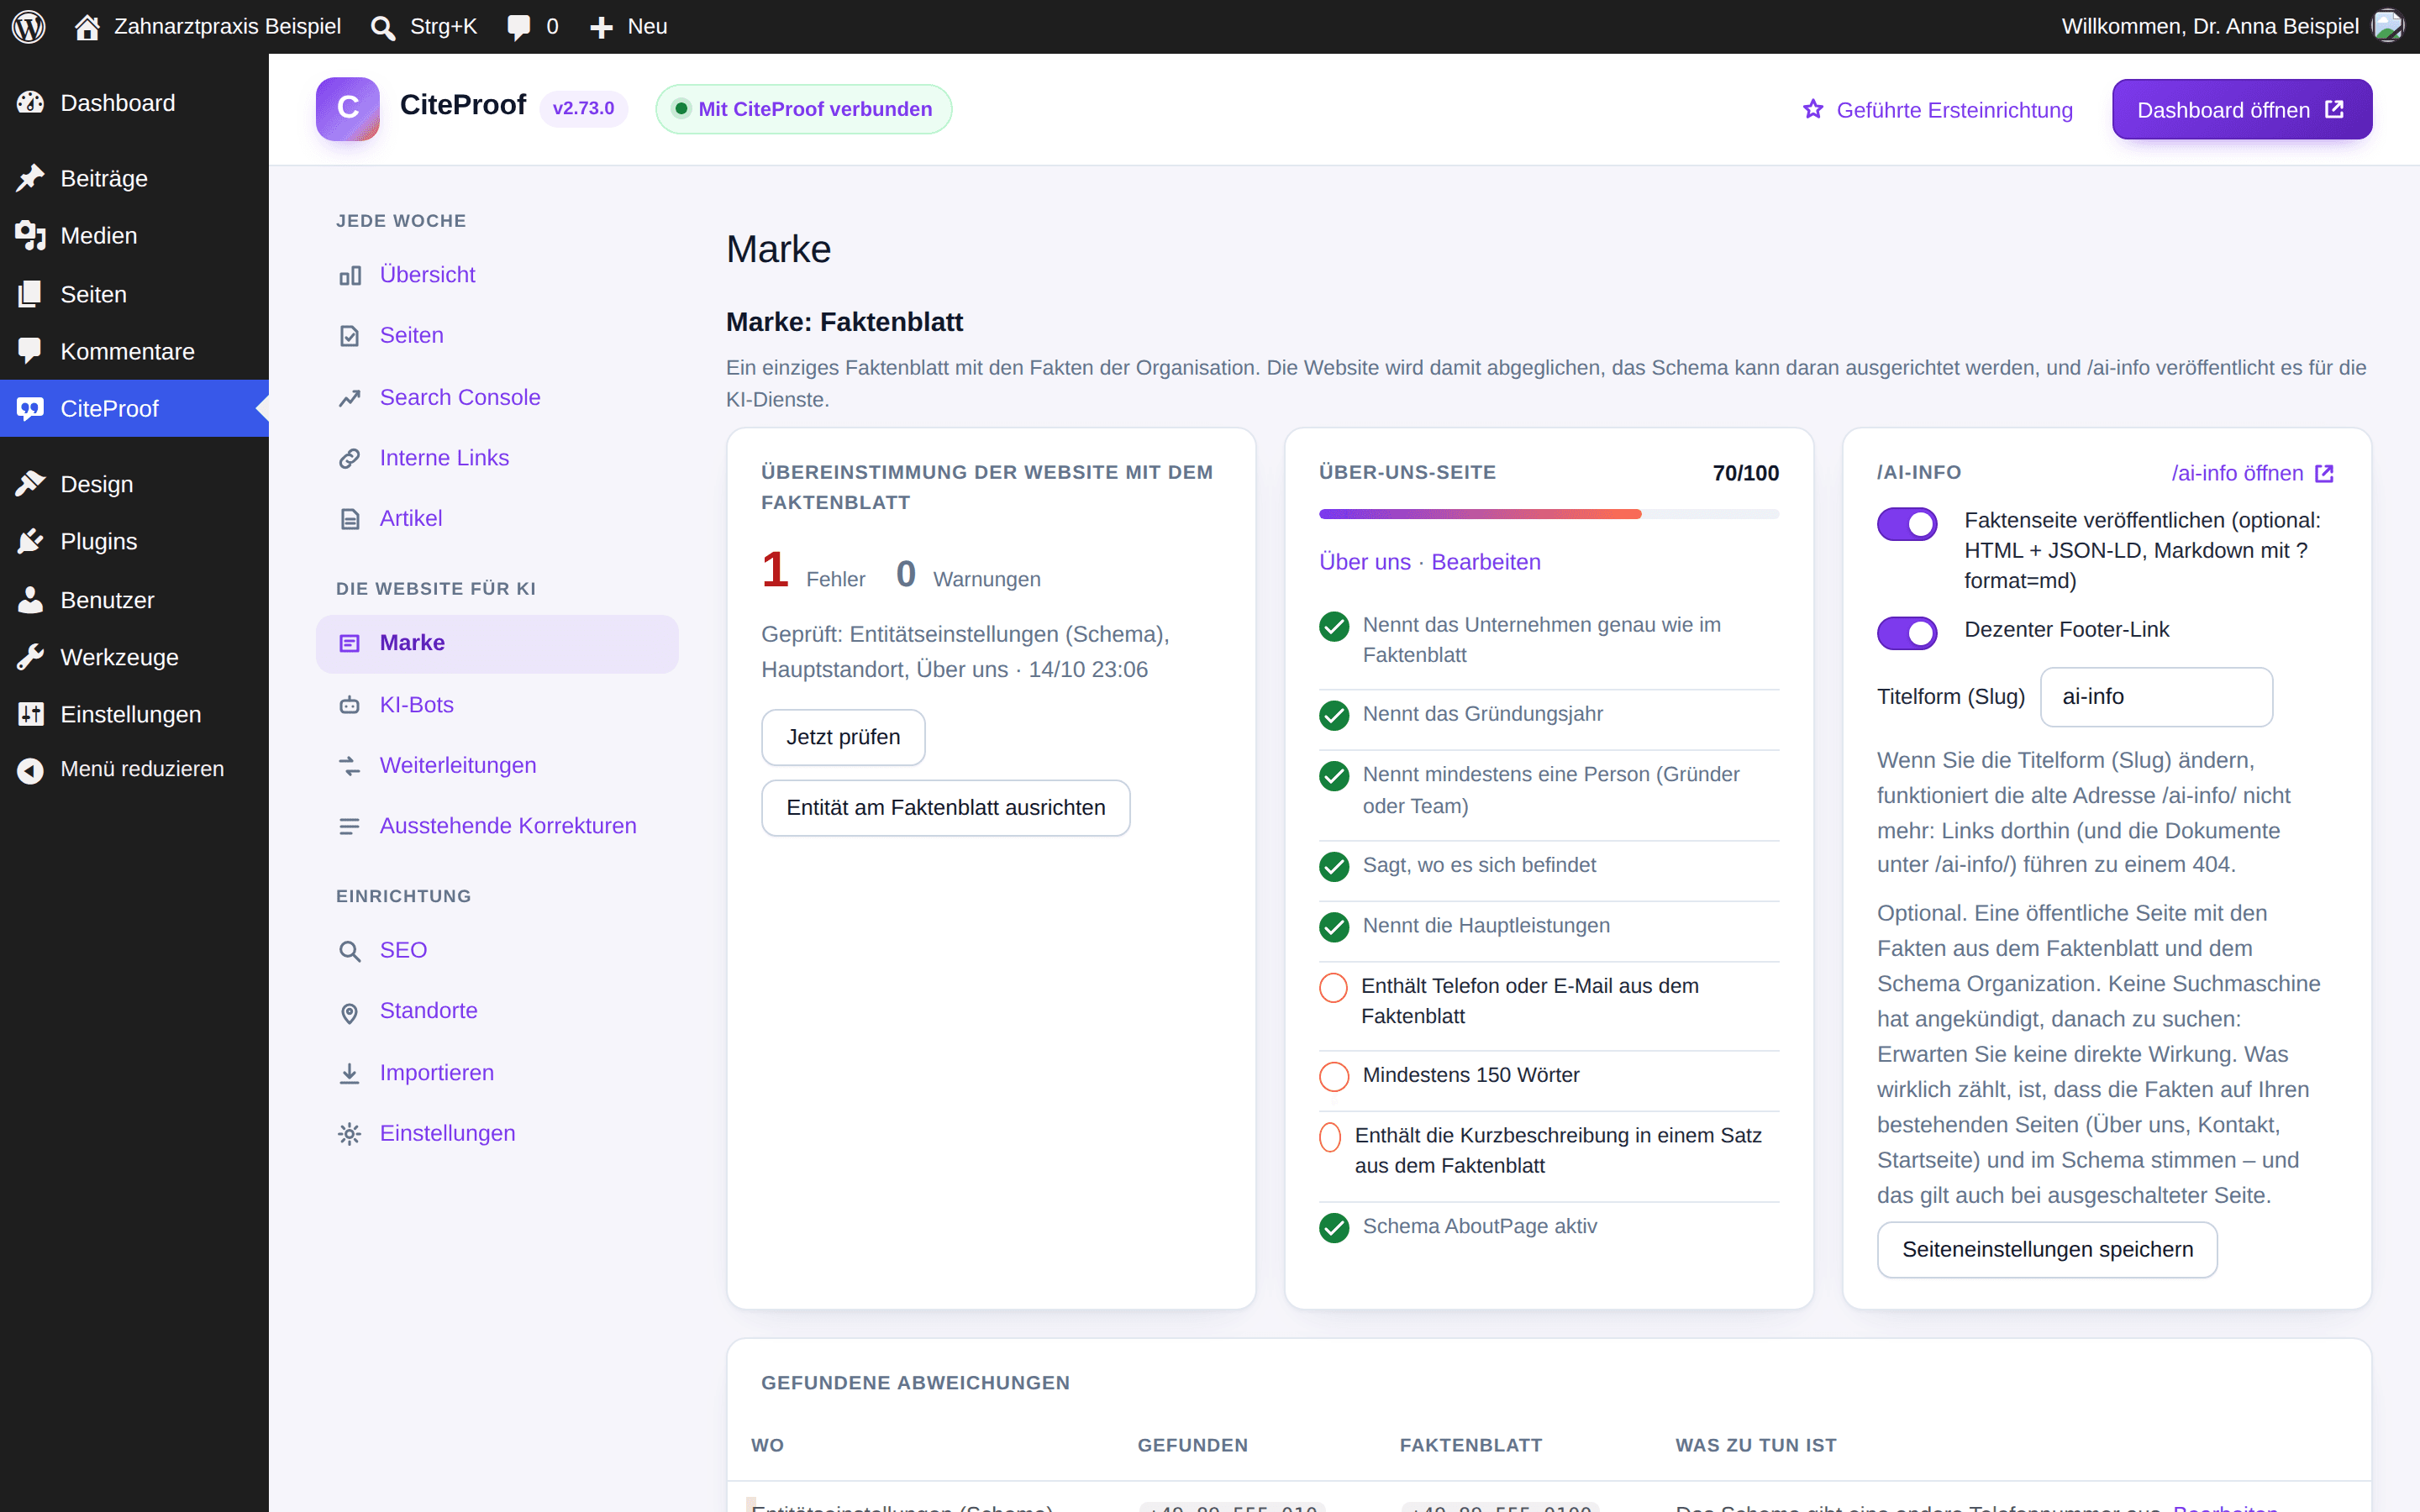
Task: Open Medien in WordPress menu
Action: pos(134,235)
